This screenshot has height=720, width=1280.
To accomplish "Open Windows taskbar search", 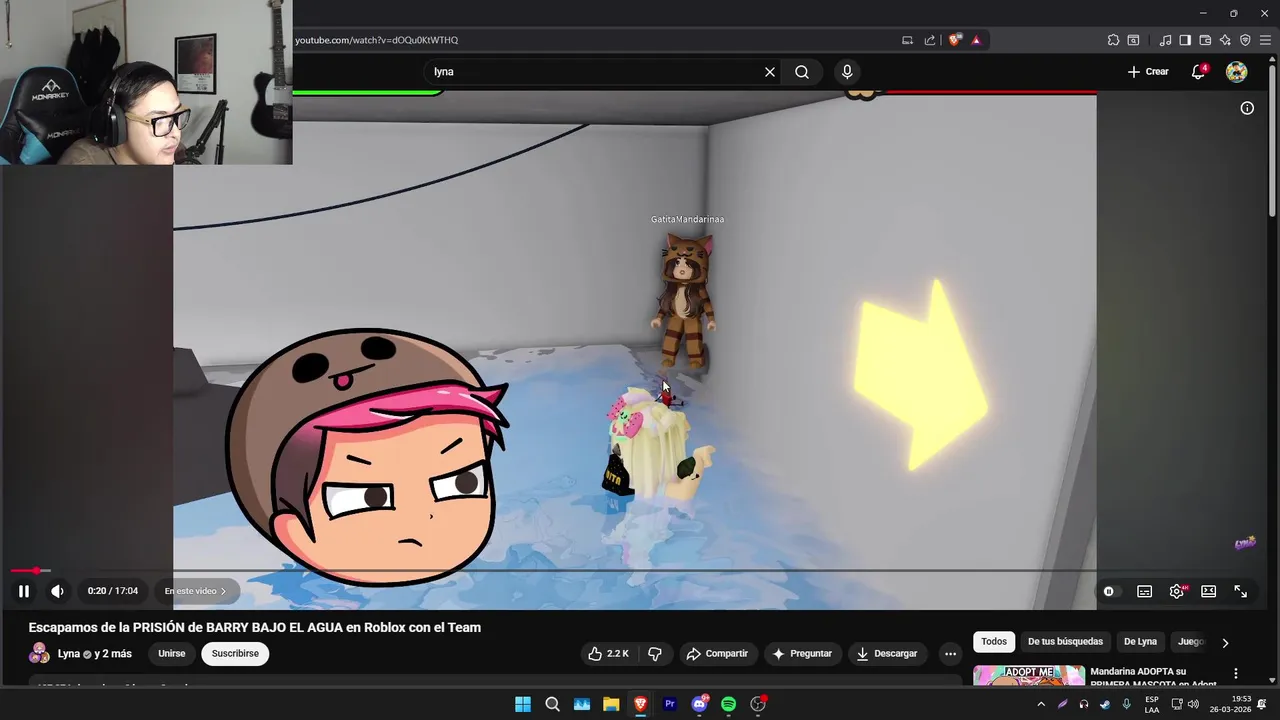I will pyautogui.click(x=552, y=704).
